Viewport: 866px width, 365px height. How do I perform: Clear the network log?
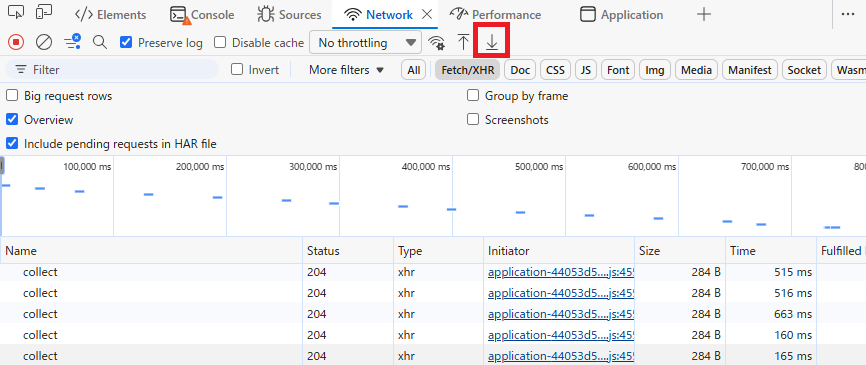pos(44,42)
